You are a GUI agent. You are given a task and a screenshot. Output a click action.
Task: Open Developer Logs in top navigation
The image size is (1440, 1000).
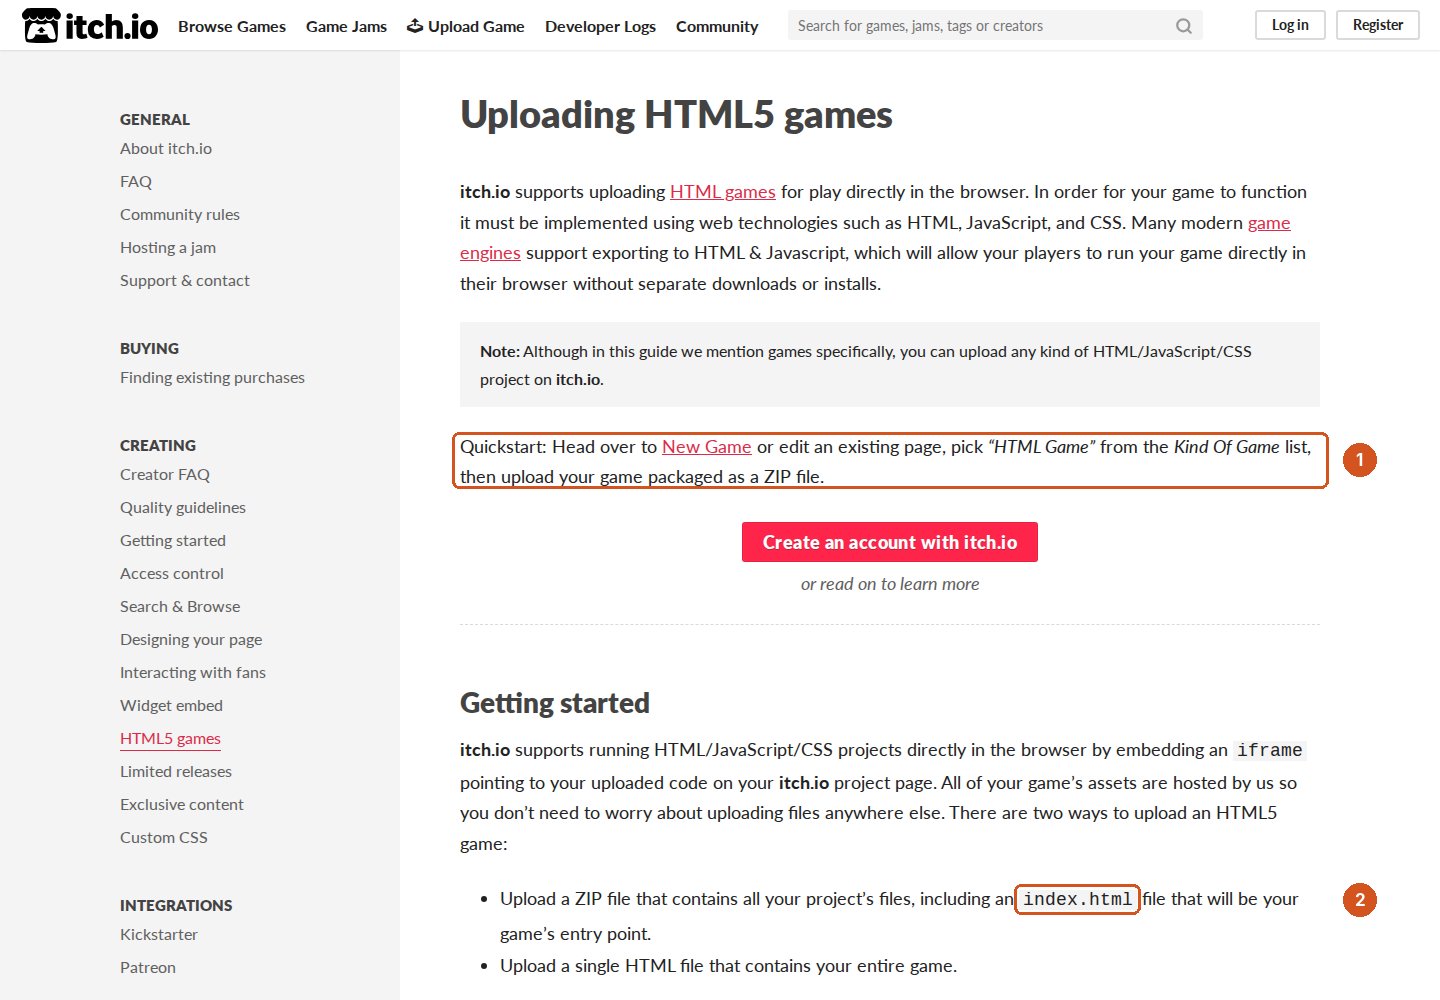600,26
